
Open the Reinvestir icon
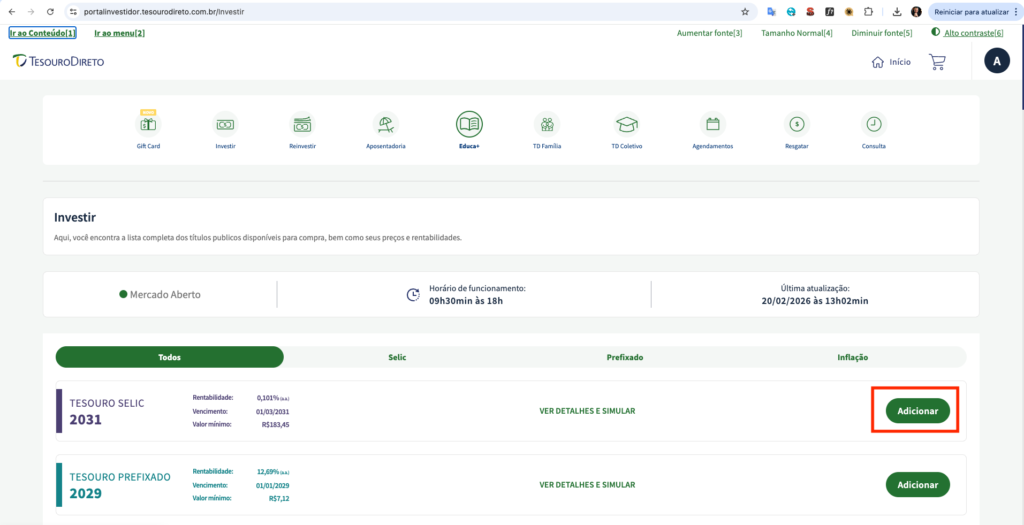(302, 125)
